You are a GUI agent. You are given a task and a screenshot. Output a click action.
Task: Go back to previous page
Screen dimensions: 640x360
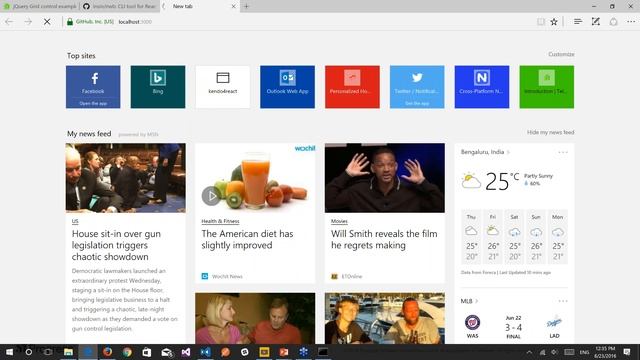click(9, 22)
